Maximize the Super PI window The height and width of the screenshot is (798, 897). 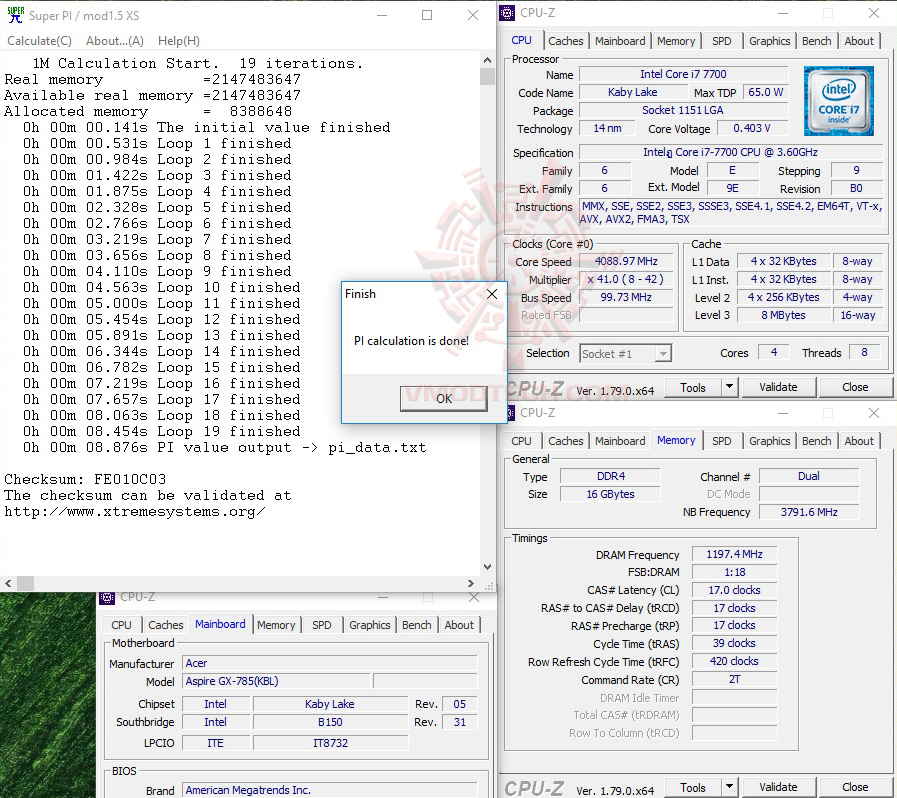(x=427, y=15)
